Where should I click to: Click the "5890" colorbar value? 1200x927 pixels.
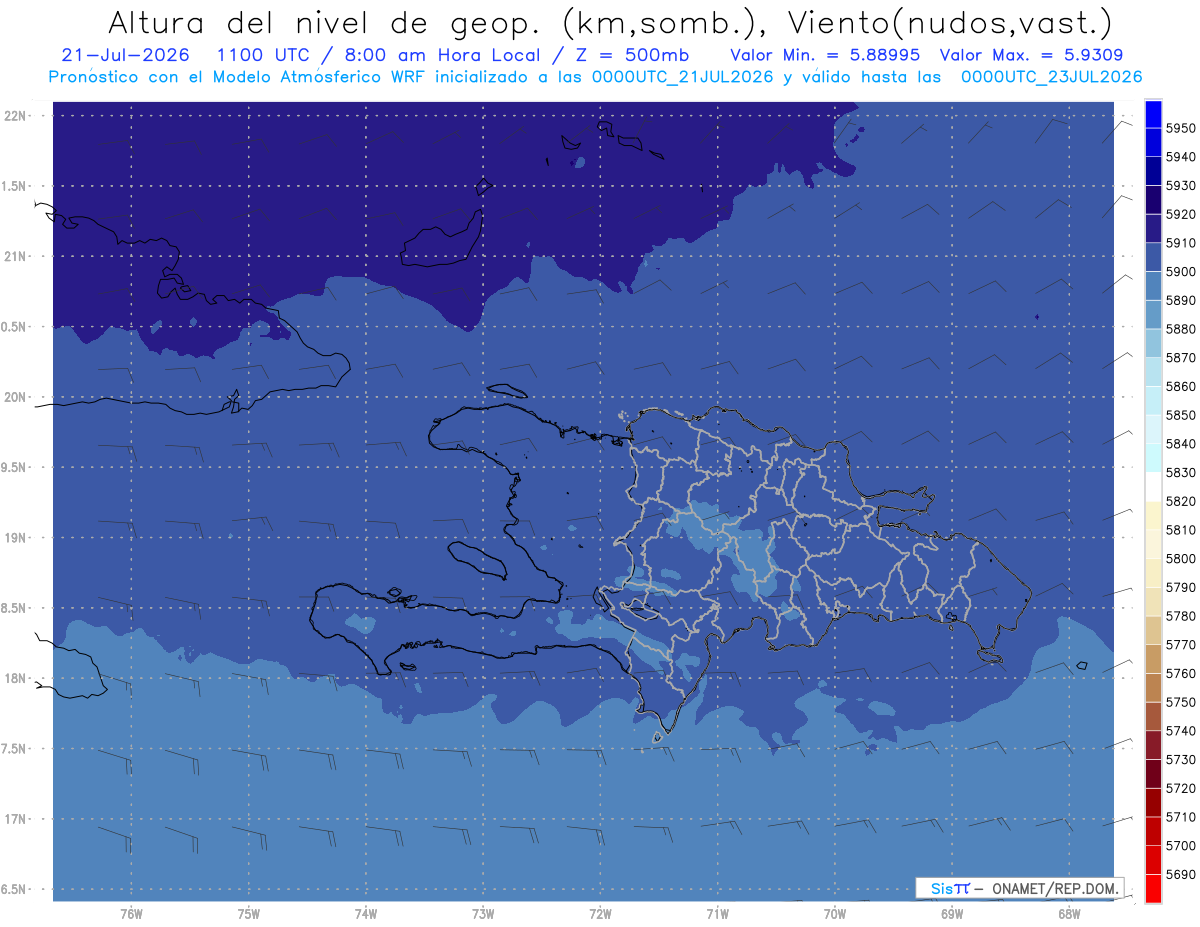(1180, 301)
